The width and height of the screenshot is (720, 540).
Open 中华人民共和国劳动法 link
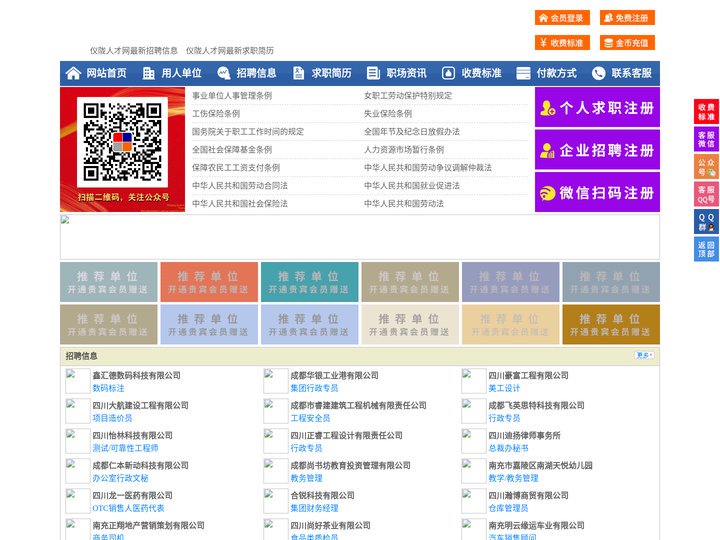tap(404, 203)
